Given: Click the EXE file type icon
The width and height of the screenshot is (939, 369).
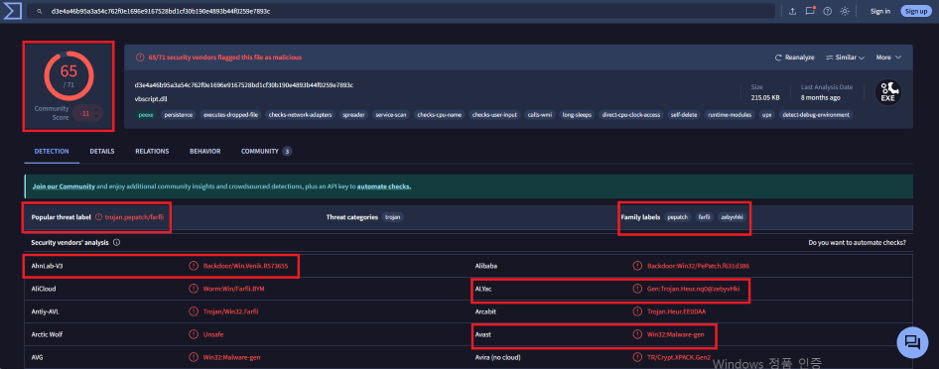Looking at the screenshot, I should [x=887, y=92].
